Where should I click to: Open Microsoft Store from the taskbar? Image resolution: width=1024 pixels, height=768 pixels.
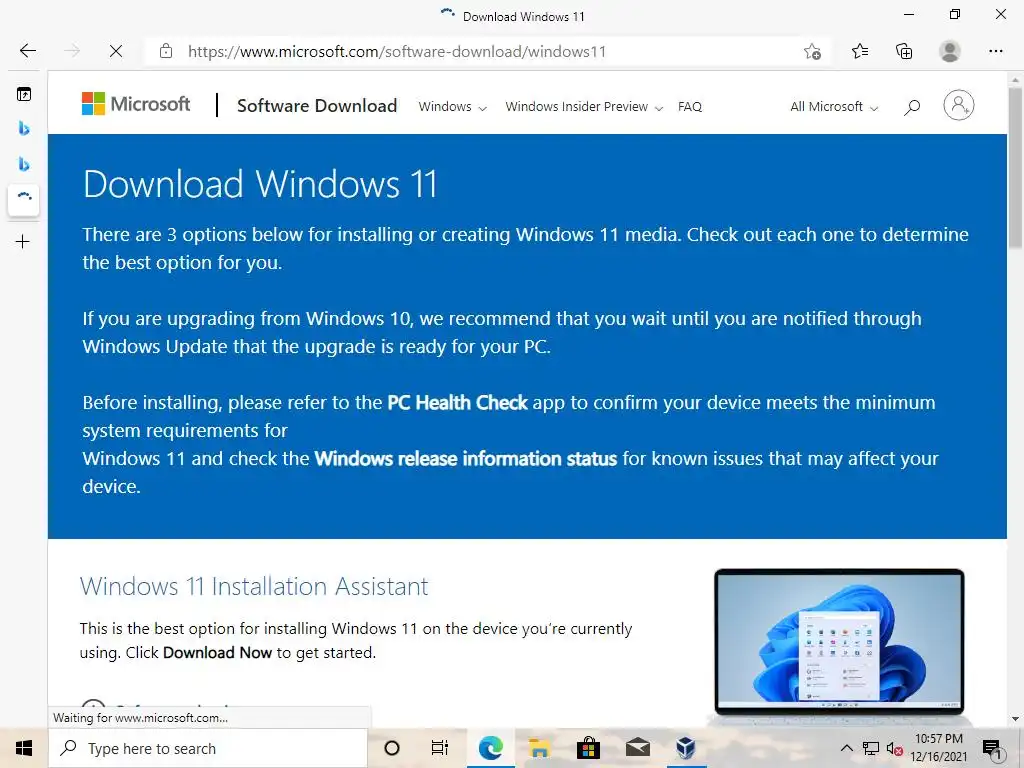(x=588, y=748)
